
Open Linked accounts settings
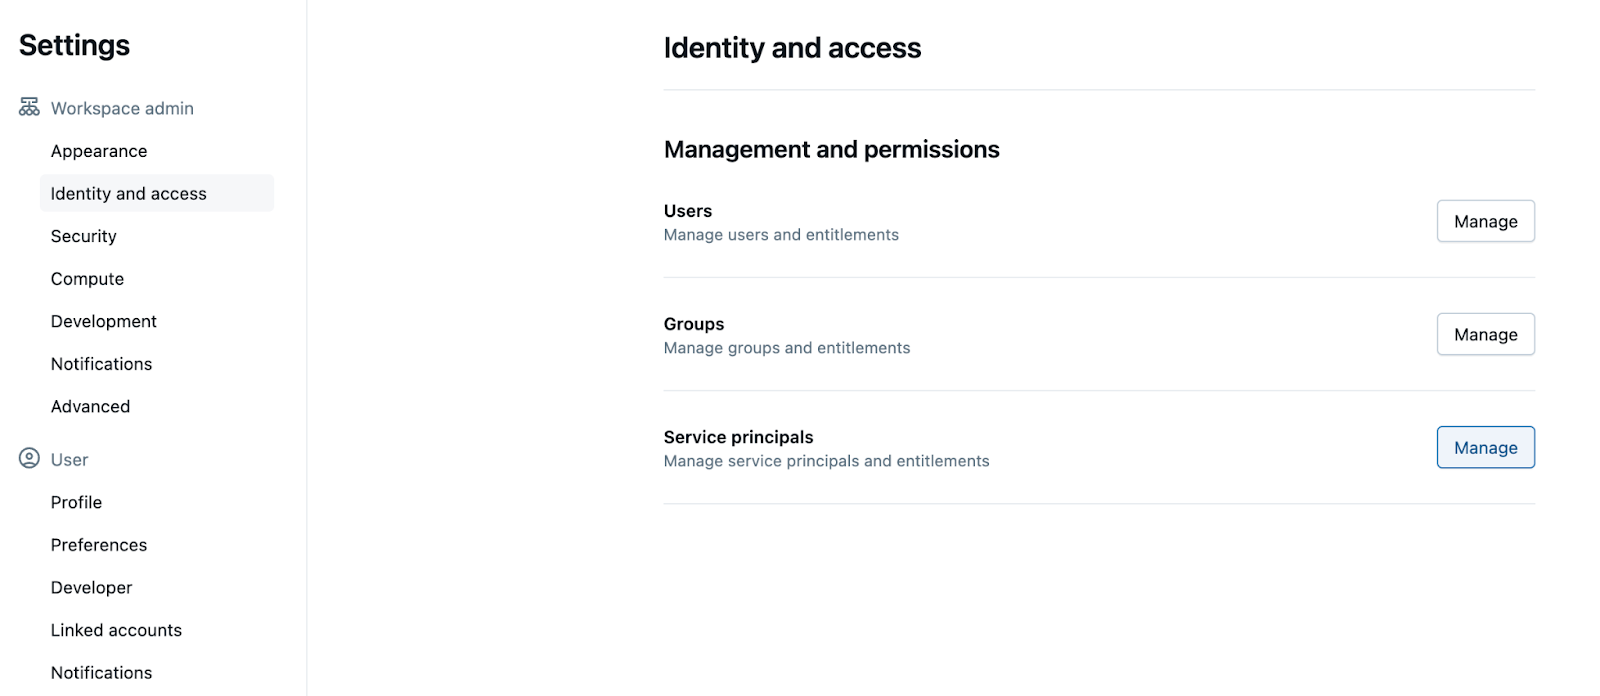point(117,630)
